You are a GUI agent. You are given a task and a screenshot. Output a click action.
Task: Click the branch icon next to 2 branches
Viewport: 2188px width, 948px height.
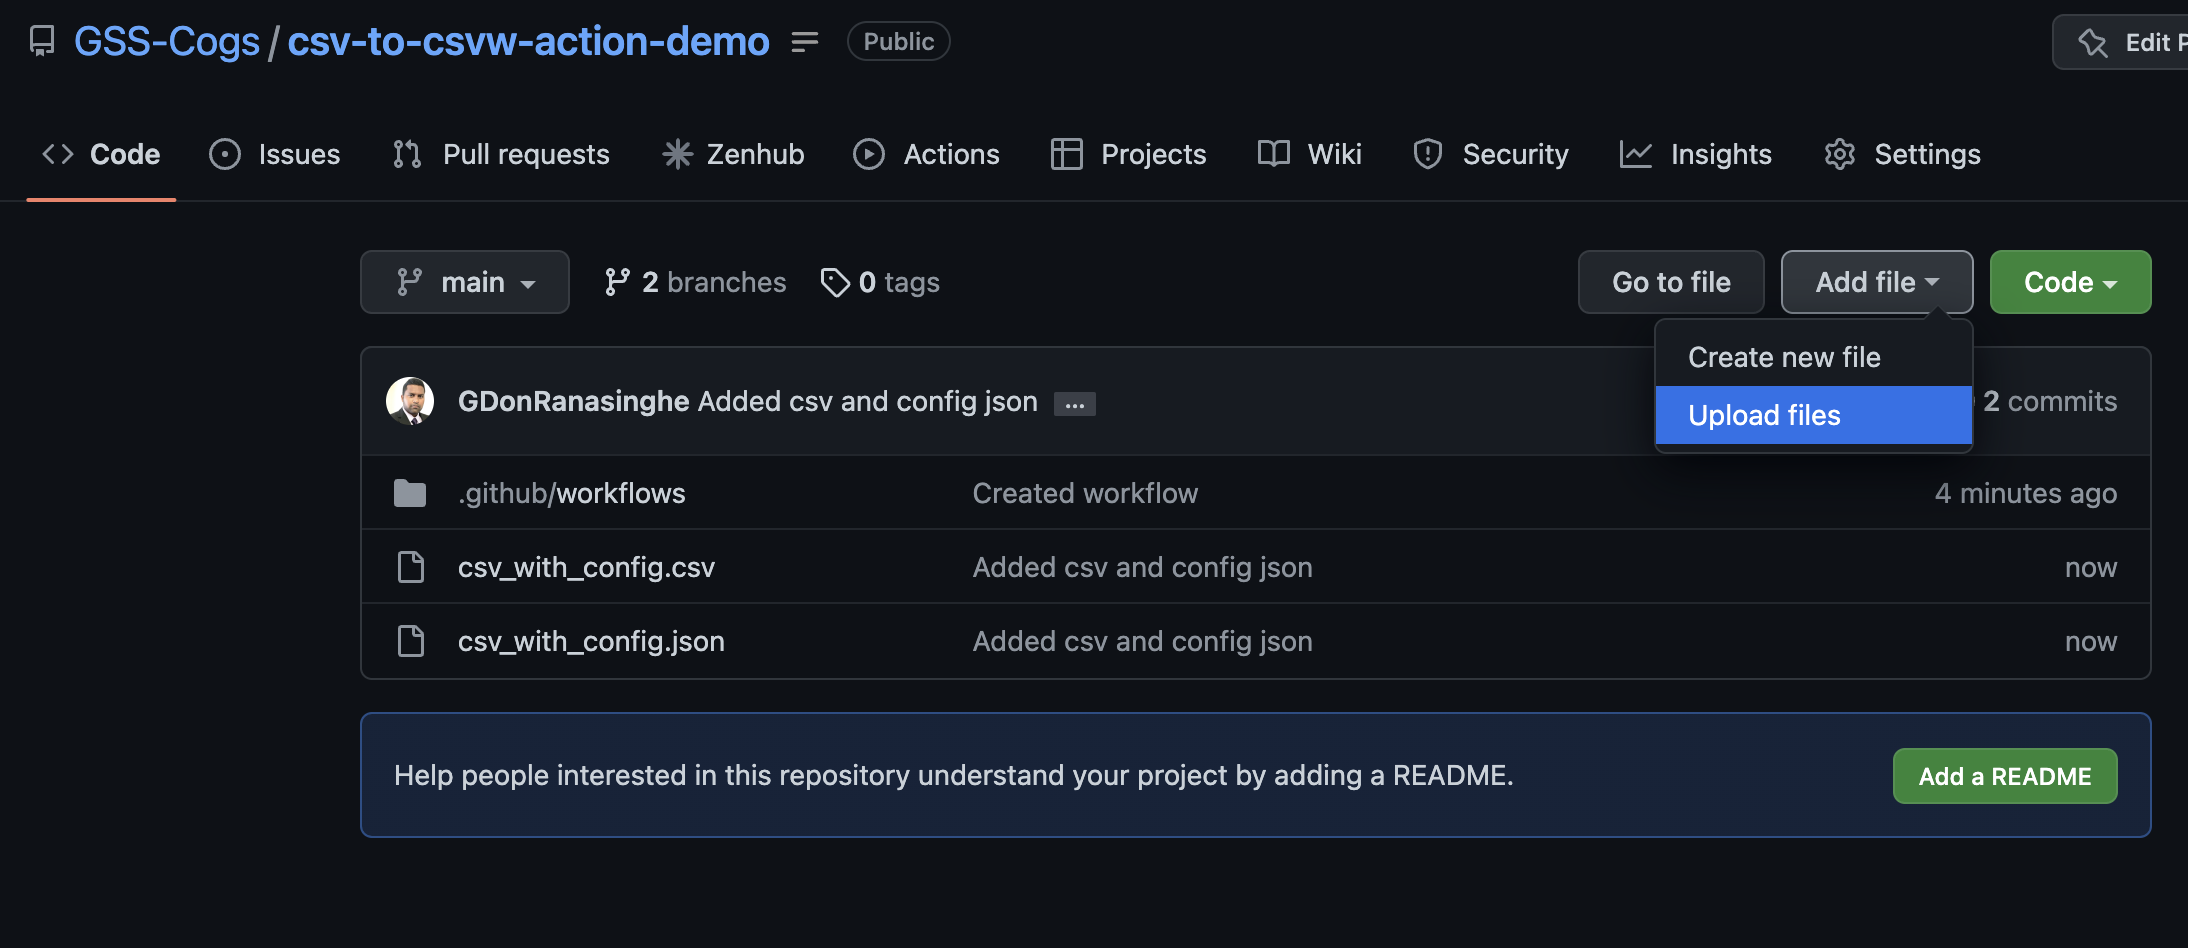(x=617, y=282)
